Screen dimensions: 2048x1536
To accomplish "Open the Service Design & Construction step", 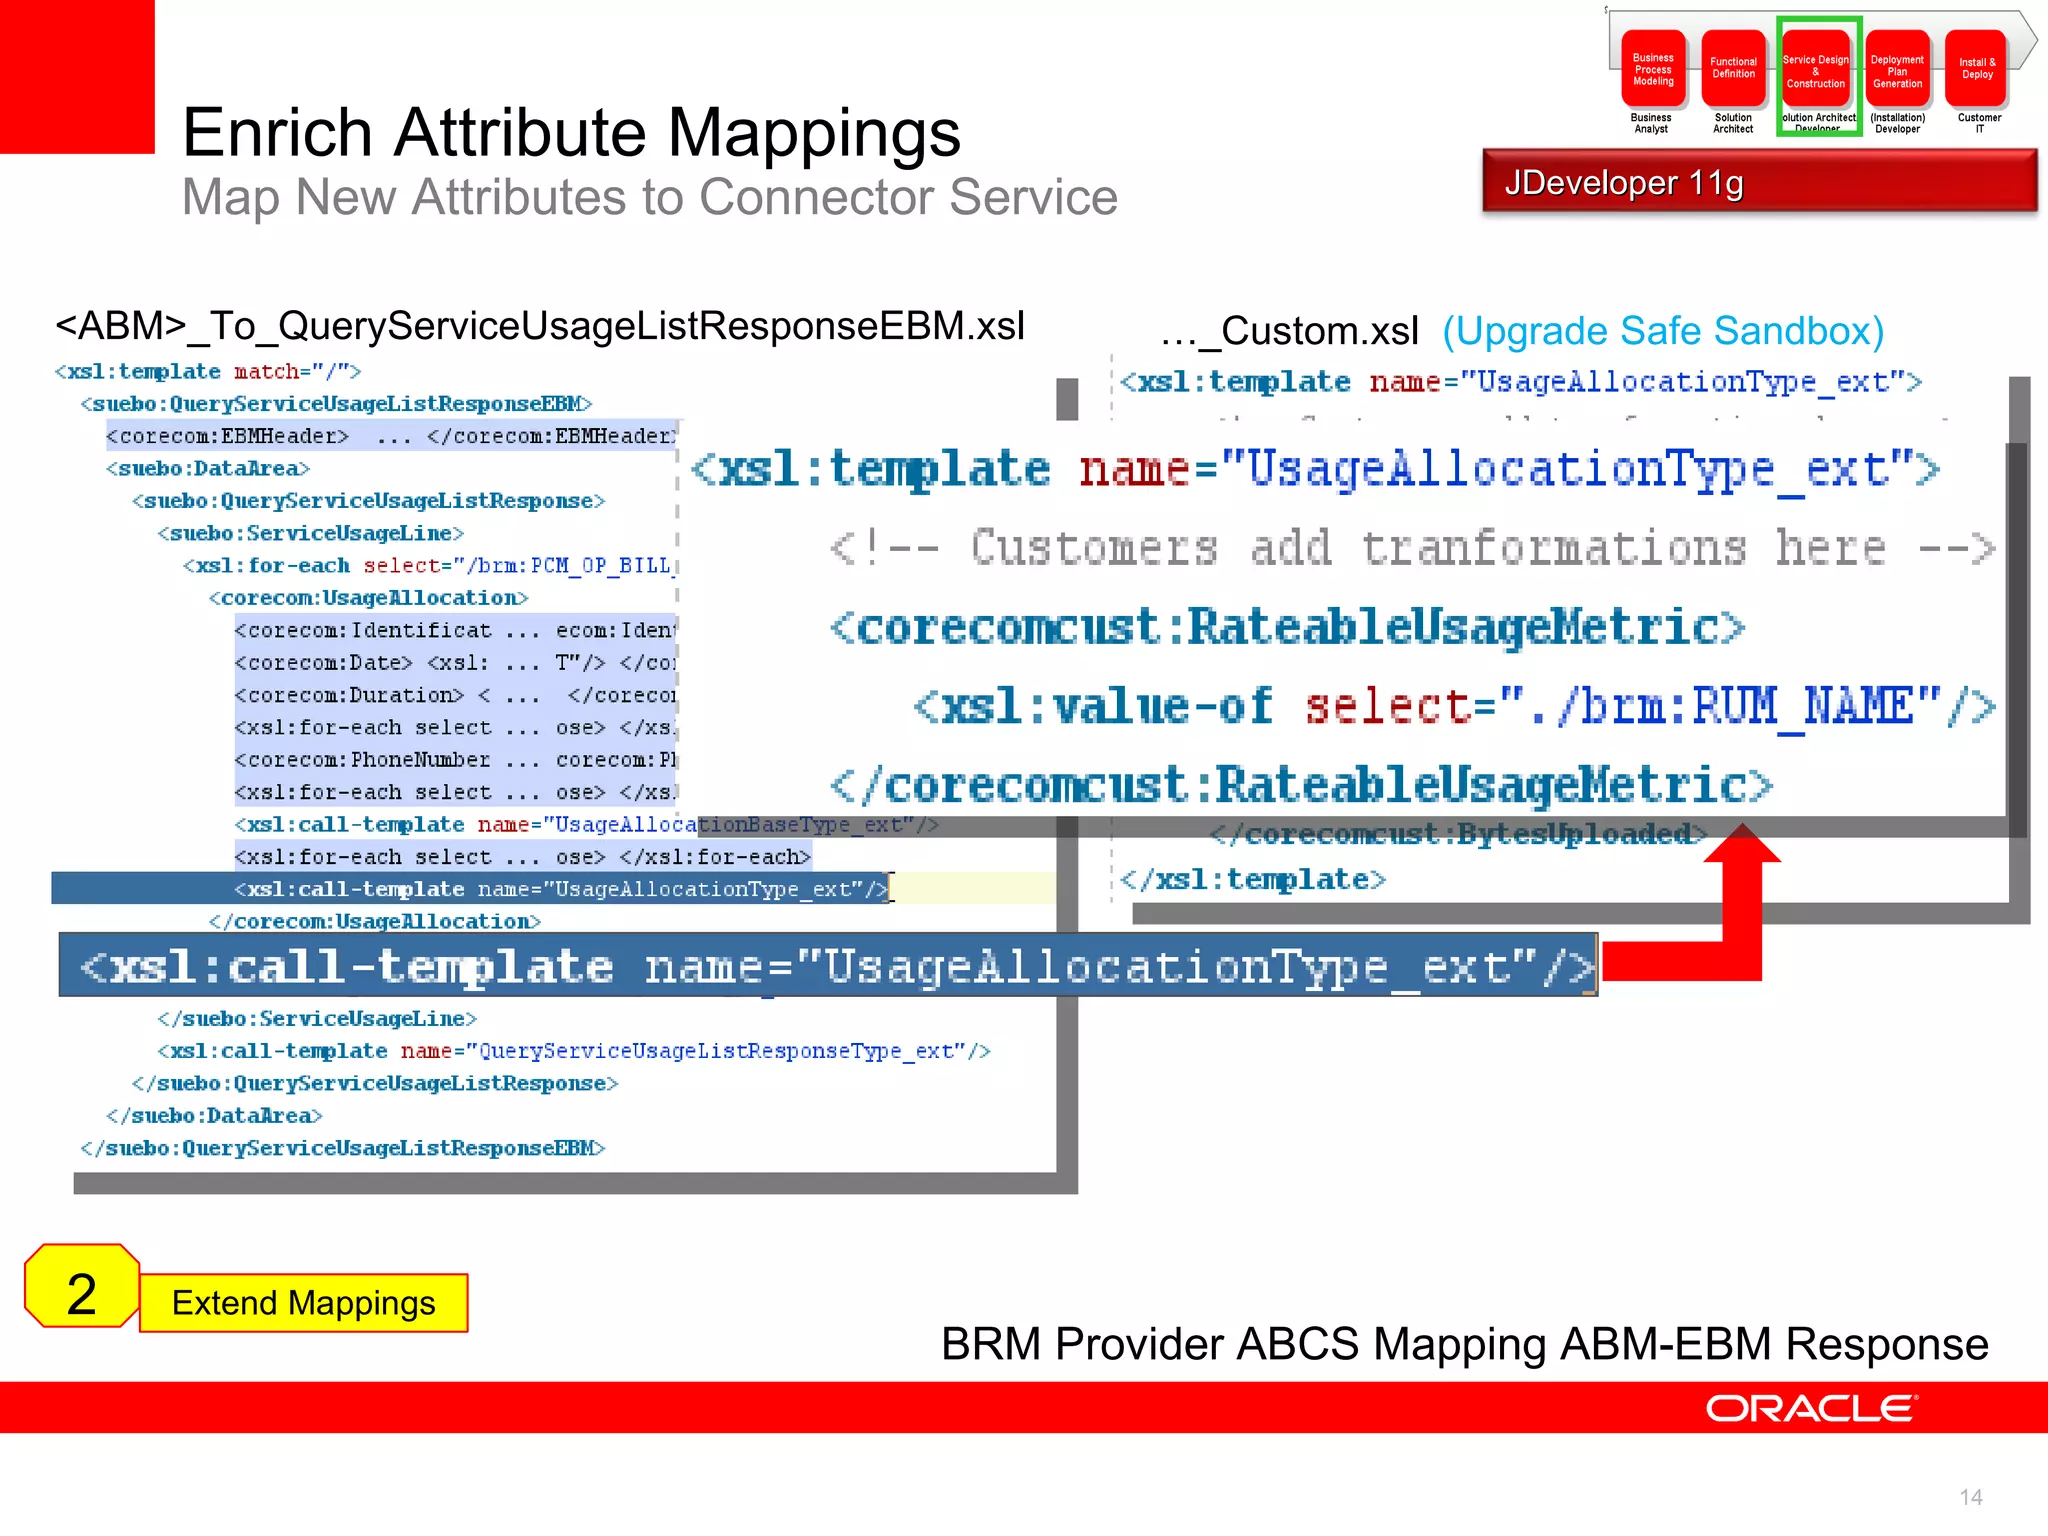I will pos(1816,69).
